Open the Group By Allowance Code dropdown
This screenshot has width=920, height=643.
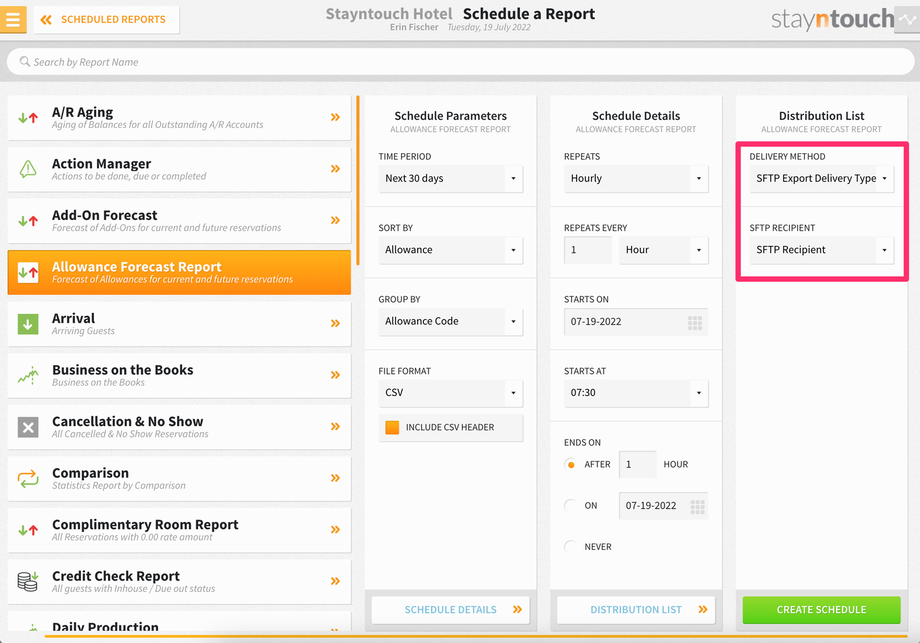point(451,322)
